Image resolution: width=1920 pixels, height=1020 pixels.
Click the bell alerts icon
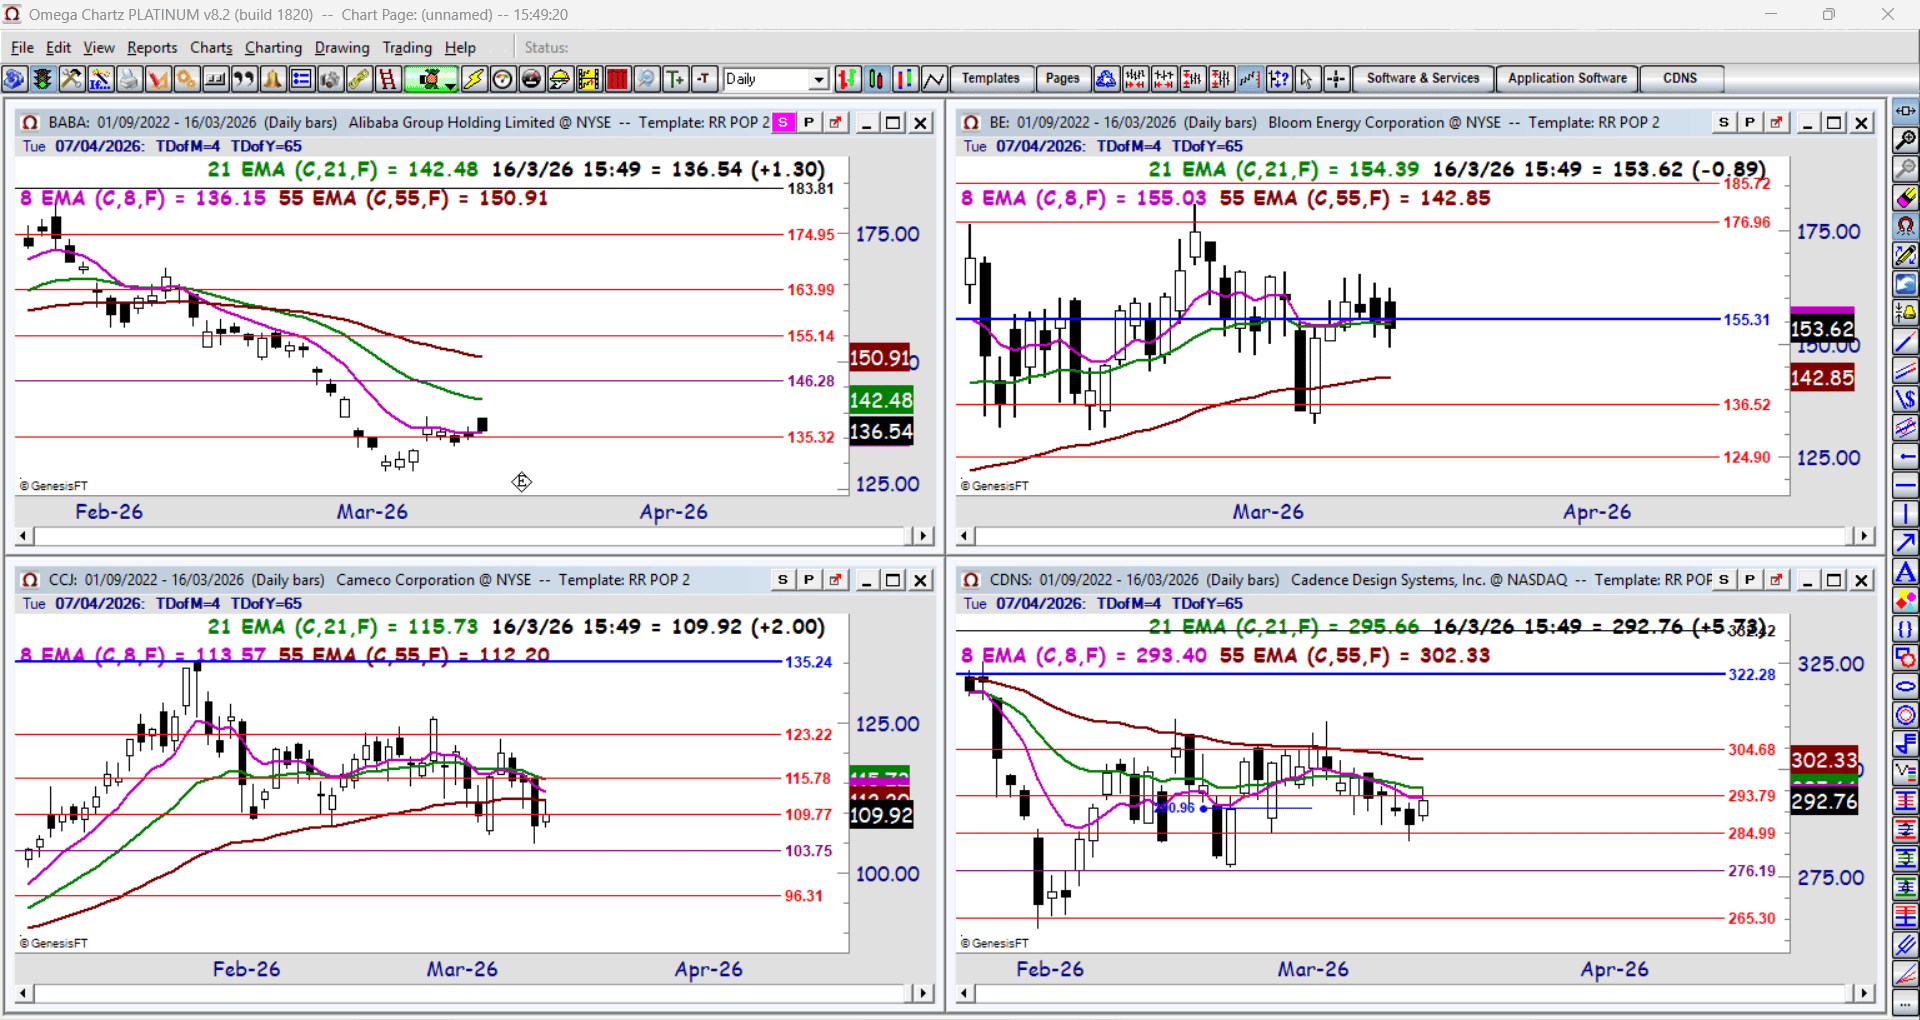click(x=273, y=79)
